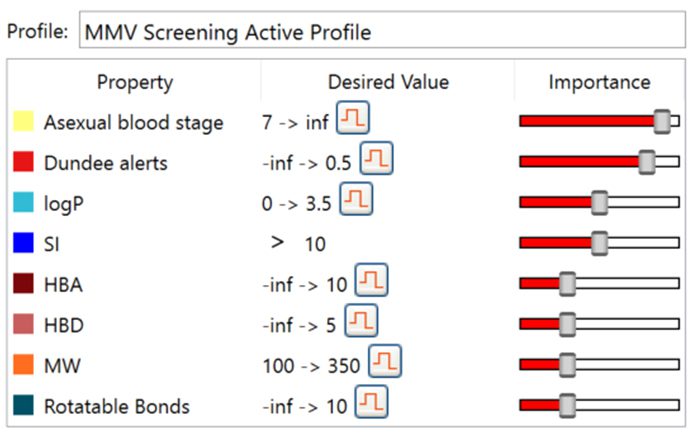Open the MW desirability function icon
The width and height of the screenshot is (695, 435).
pos(385,363)
